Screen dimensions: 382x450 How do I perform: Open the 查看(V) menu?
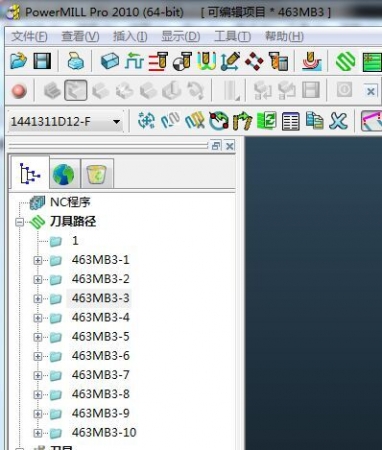pos(80,36)
